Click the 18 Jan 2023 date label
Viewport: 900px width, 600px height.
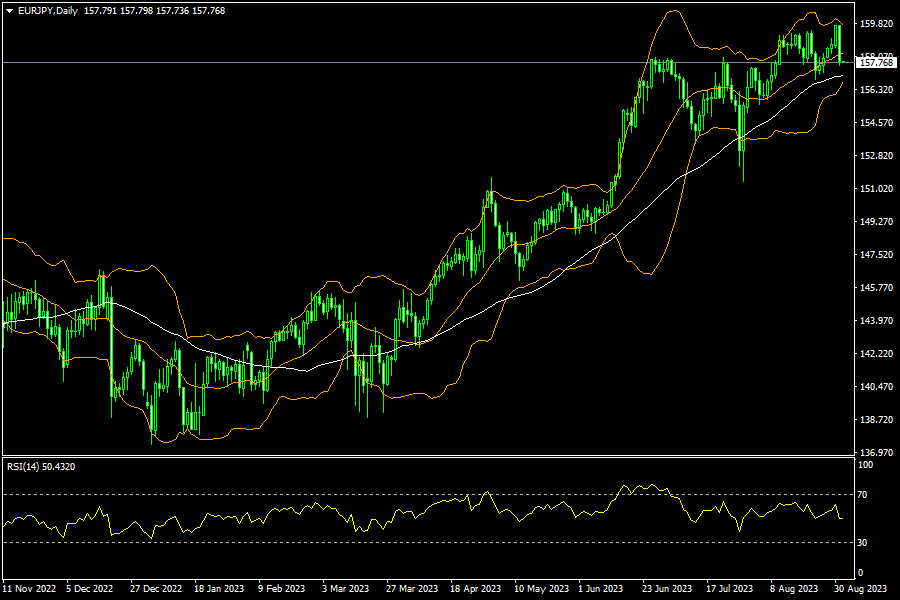219,589
